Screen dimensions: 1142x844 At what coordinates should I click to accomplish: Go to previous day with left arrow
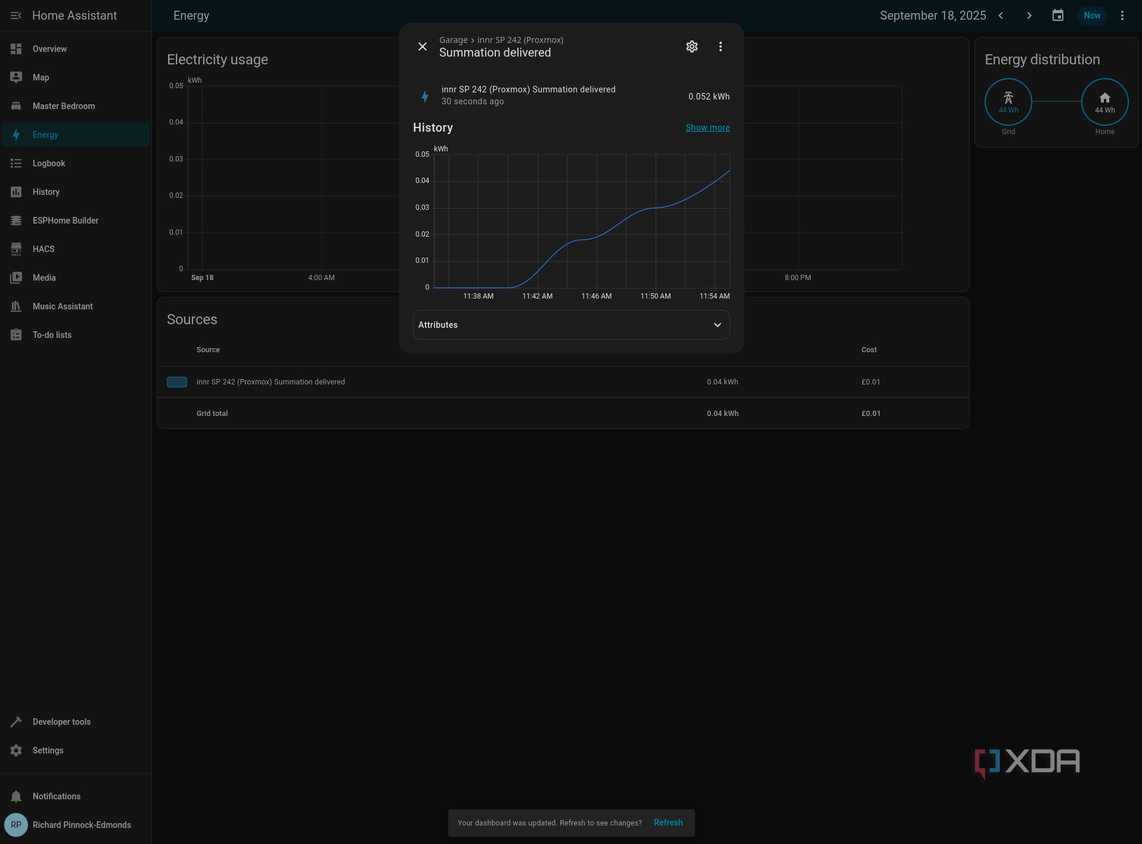(x=1001, y=15)
